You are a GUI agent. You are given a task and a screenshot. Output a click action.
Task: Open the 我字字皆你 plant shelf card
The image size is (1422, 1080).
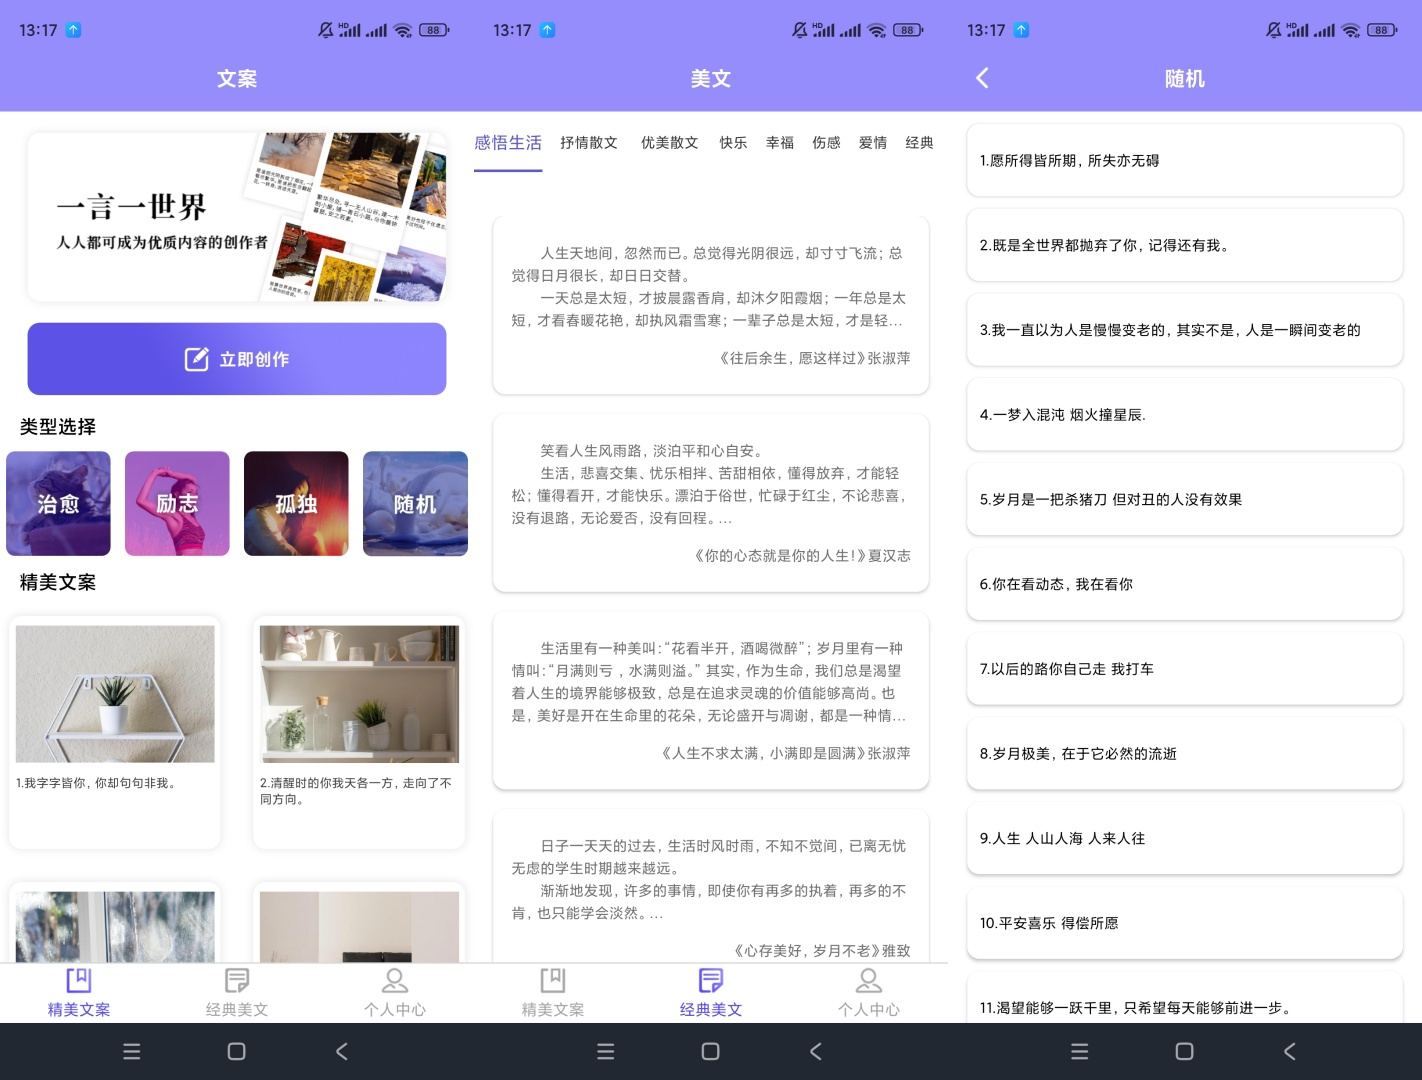(115, 731)
